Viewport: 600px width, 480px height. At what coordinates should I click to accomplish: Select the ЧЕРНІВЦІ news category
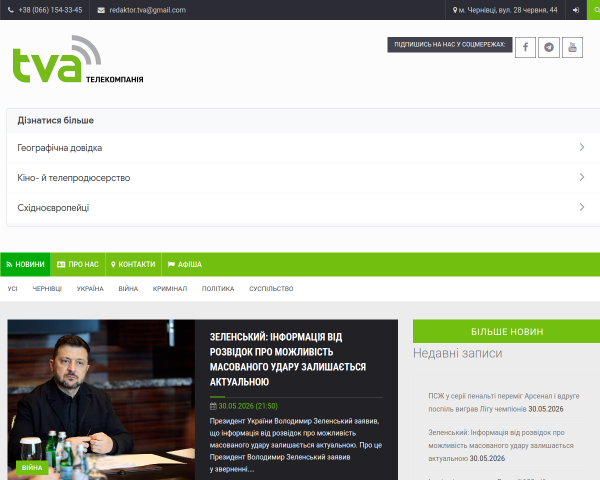47,289
